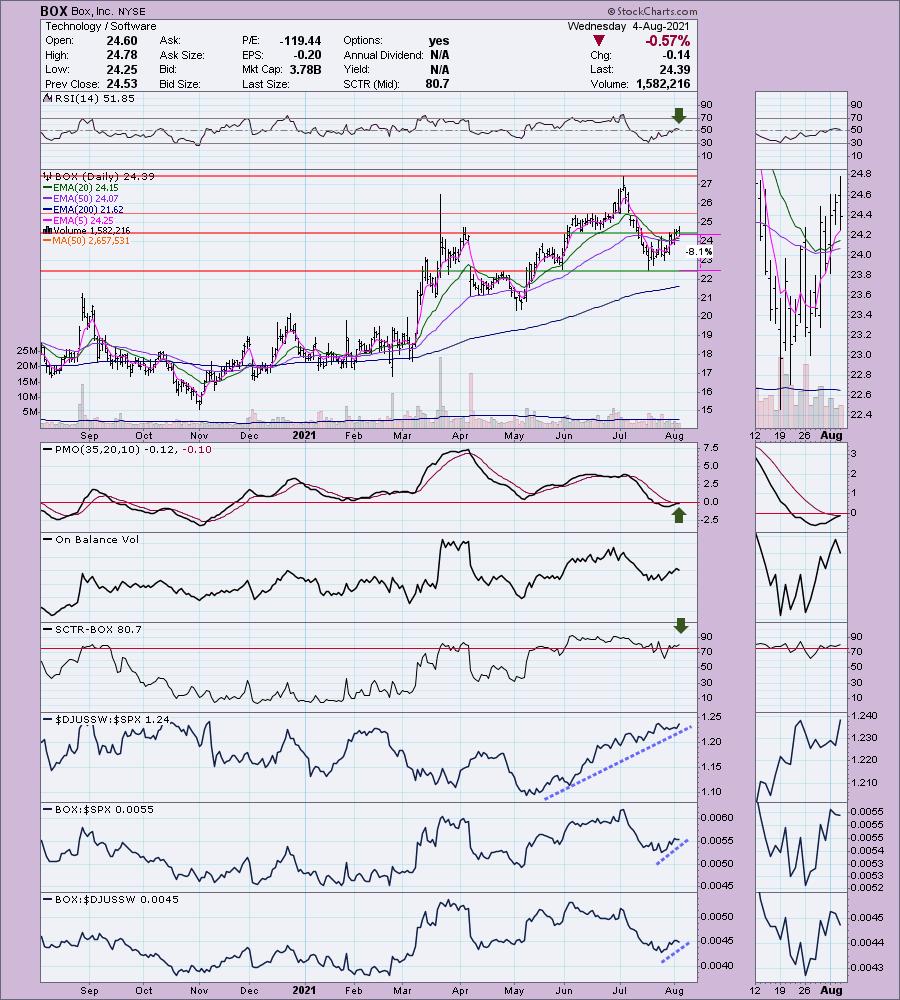Click the Aug label on zoomed price panel
This screenshot has width=900, height=1000.
(x=831, y=436)
